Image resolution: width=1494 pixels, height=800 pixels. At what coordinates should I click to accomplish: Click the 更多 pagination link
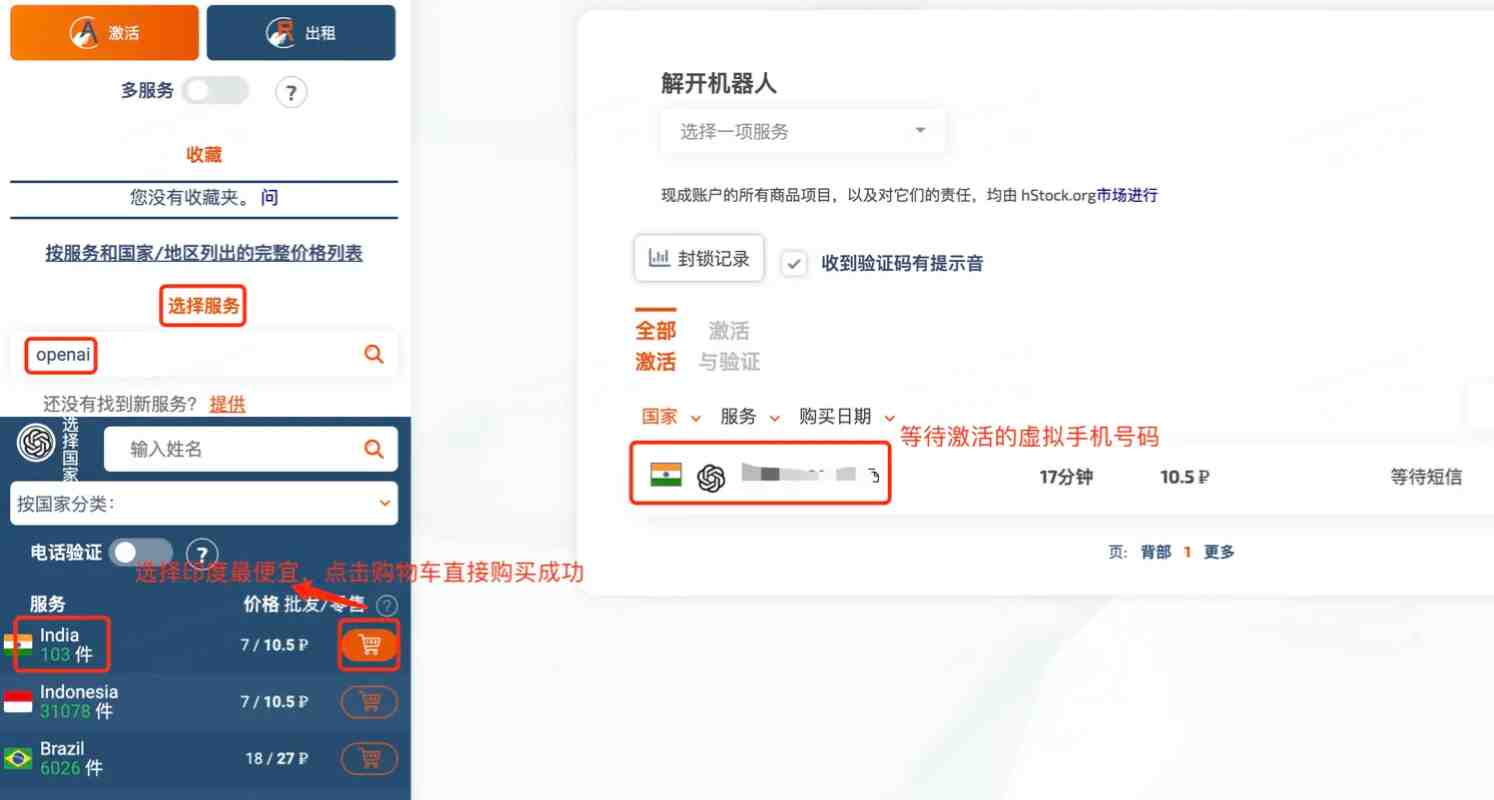pos(1219,551)
